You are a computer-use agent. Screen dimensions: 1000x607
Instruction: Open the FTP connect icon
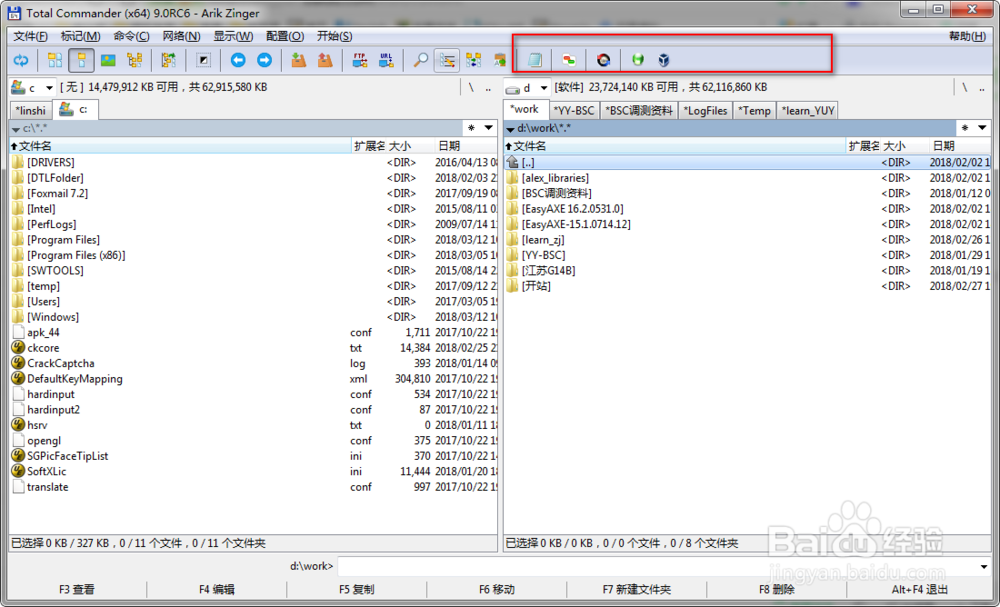tap(360, 61)
